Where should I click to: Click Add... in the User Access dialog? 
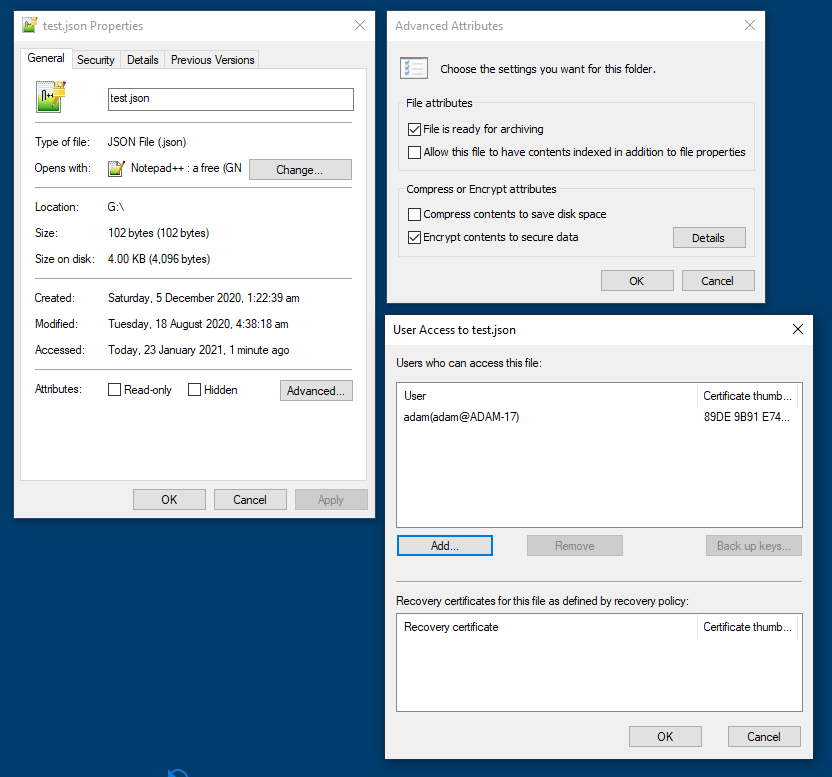pyautogui.click(x=445, y=546)
